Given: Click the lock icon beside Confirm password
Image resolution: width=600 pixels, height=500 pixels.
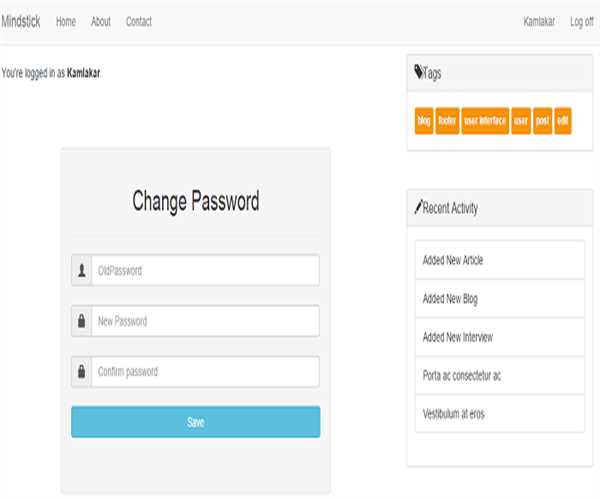Looking at the screenshot, I should point(81,372).
